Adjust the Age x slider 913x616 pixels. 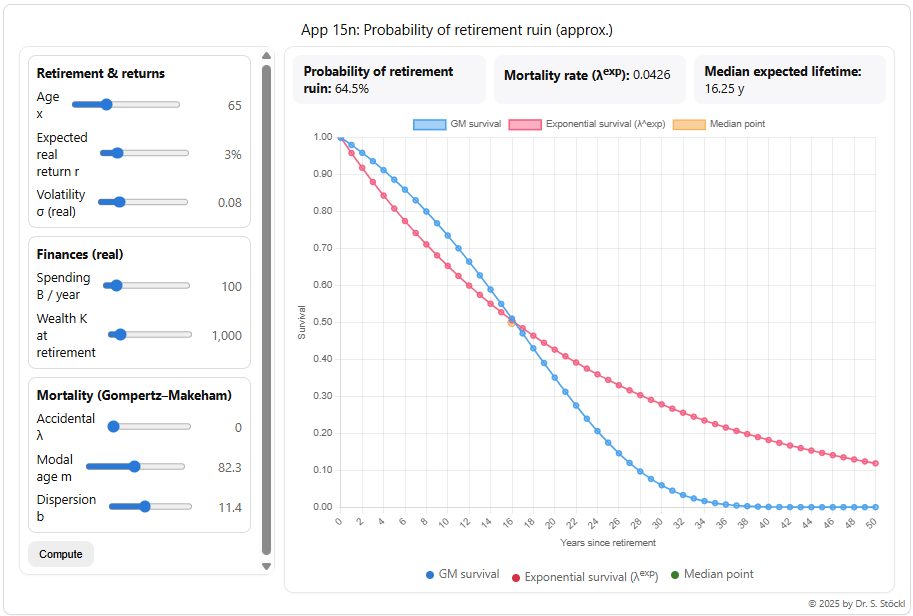click(105, 104)
